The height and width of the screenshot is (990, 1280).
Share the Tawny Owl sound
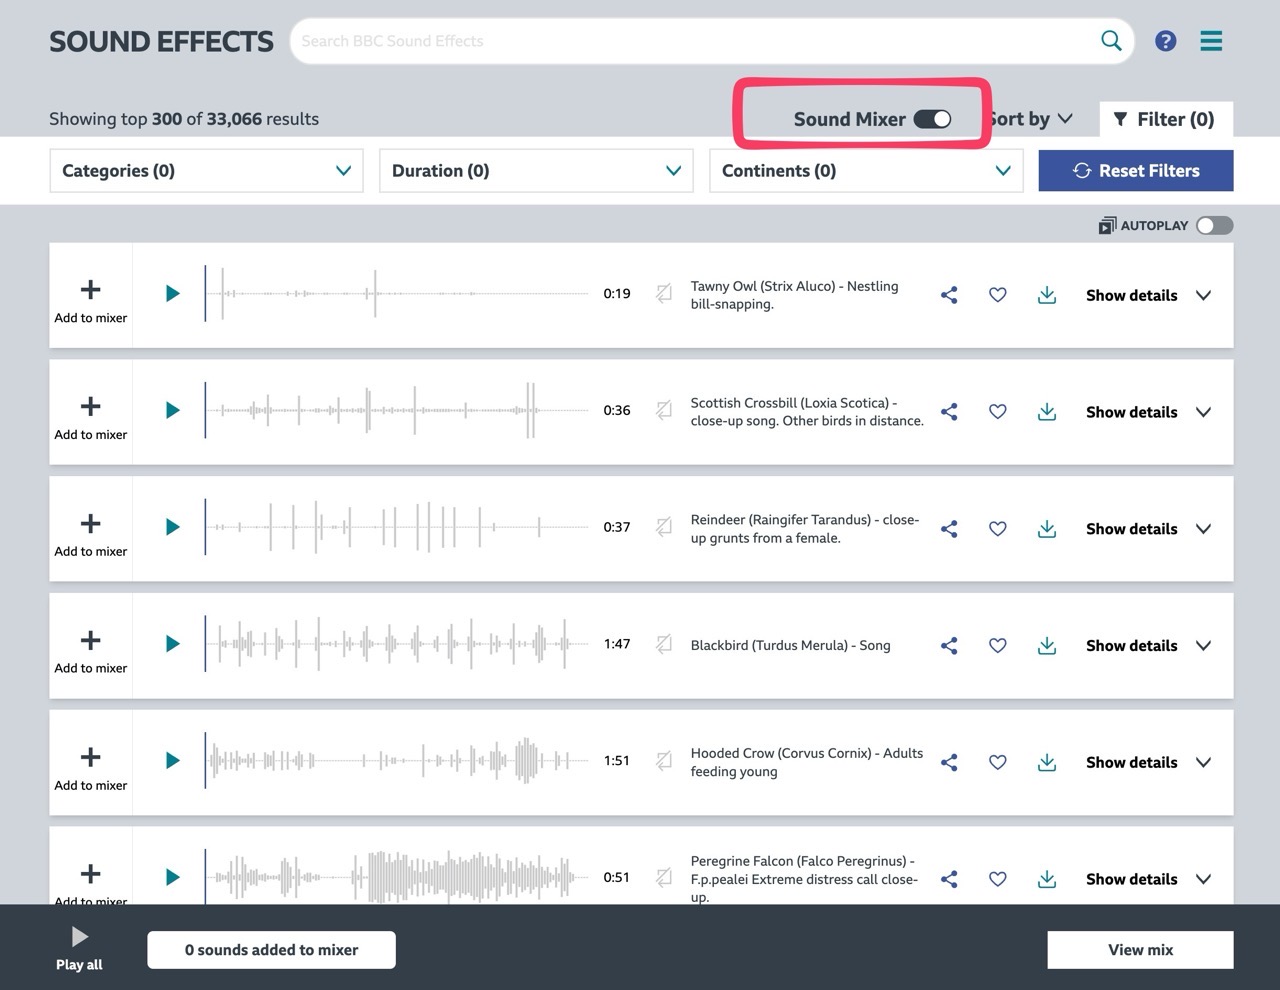click(948, 295)
